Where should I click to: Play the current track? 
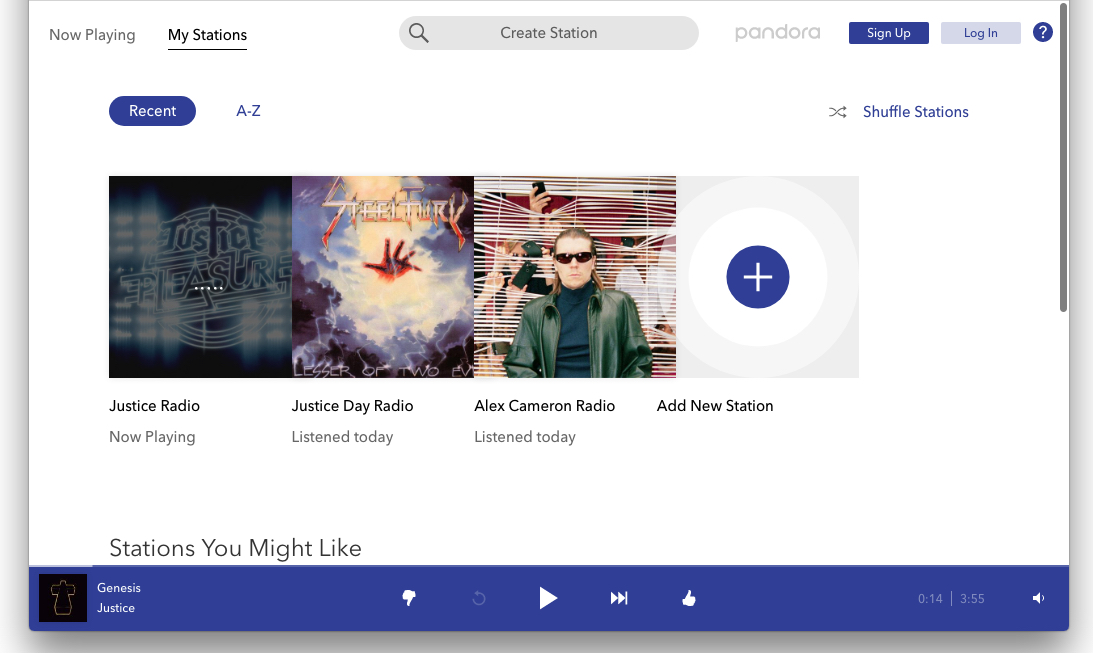548,598
